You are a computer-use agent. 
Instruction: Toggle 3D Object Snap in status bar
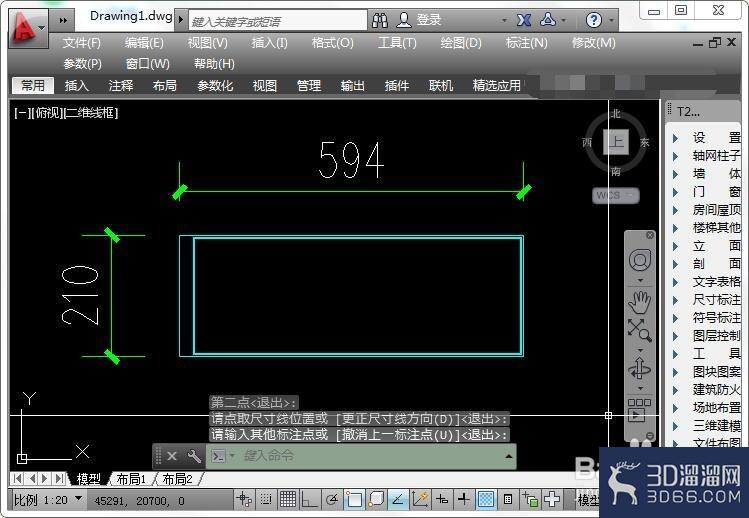pos(376,499)
